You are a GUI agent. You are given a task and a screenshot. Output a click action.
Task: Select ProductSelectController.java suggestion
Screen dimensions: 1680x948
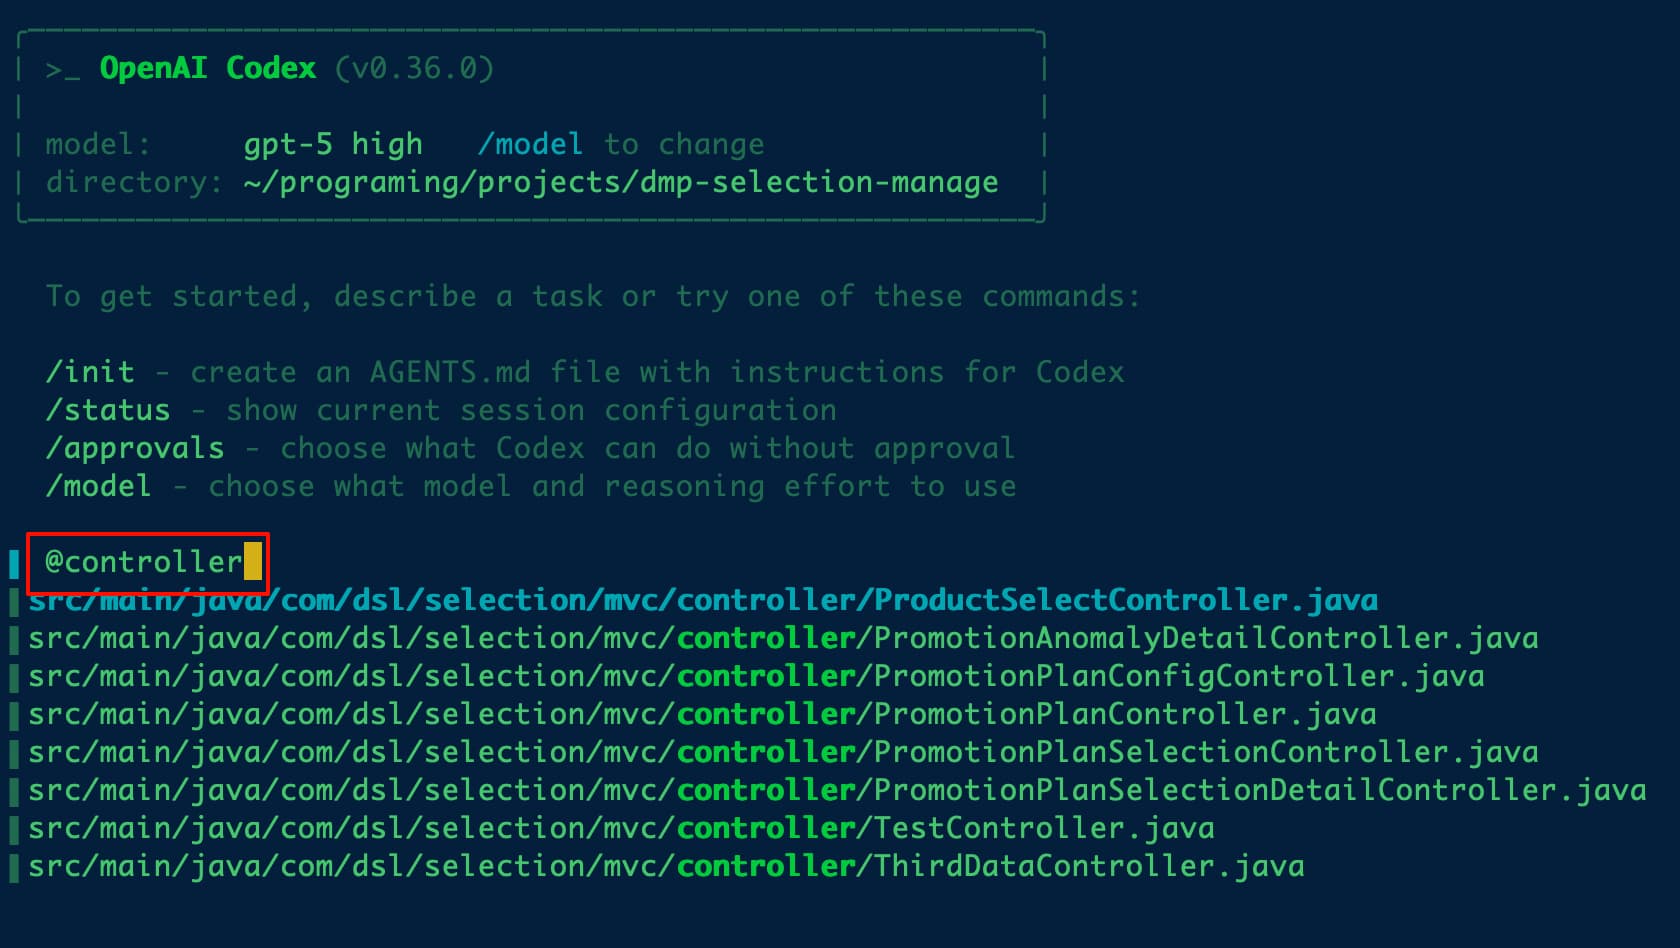(x=703, y=600)
